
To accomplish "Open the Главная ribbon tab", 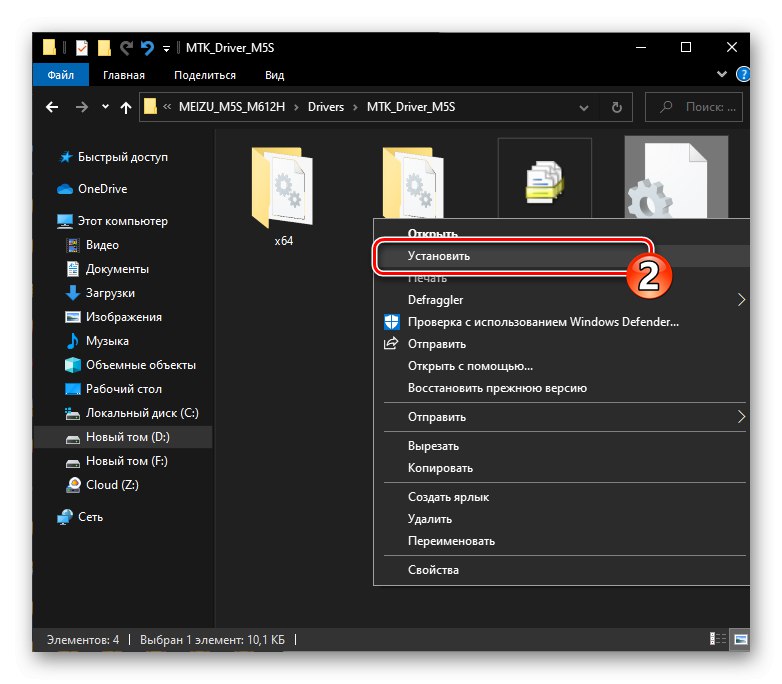I will 124,75.
